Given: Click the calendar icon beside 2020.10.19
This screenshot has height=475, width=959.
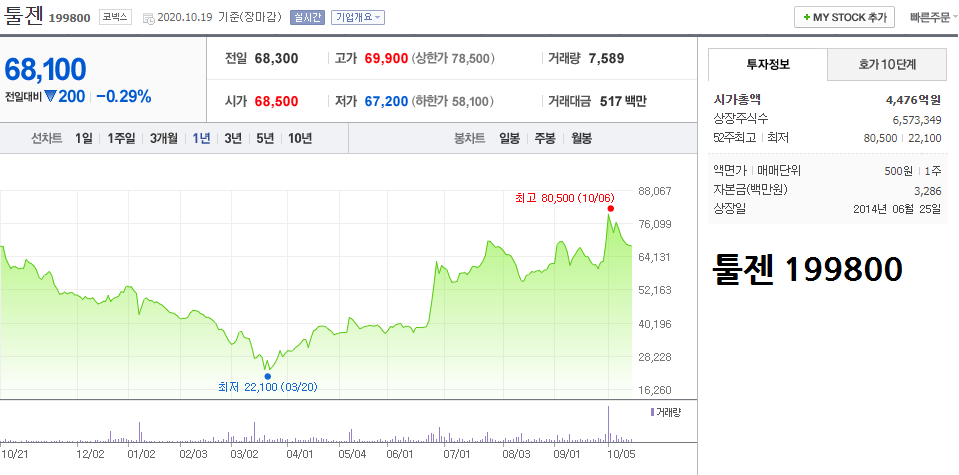Looking at the screenshot, I should tap(149, 18).
